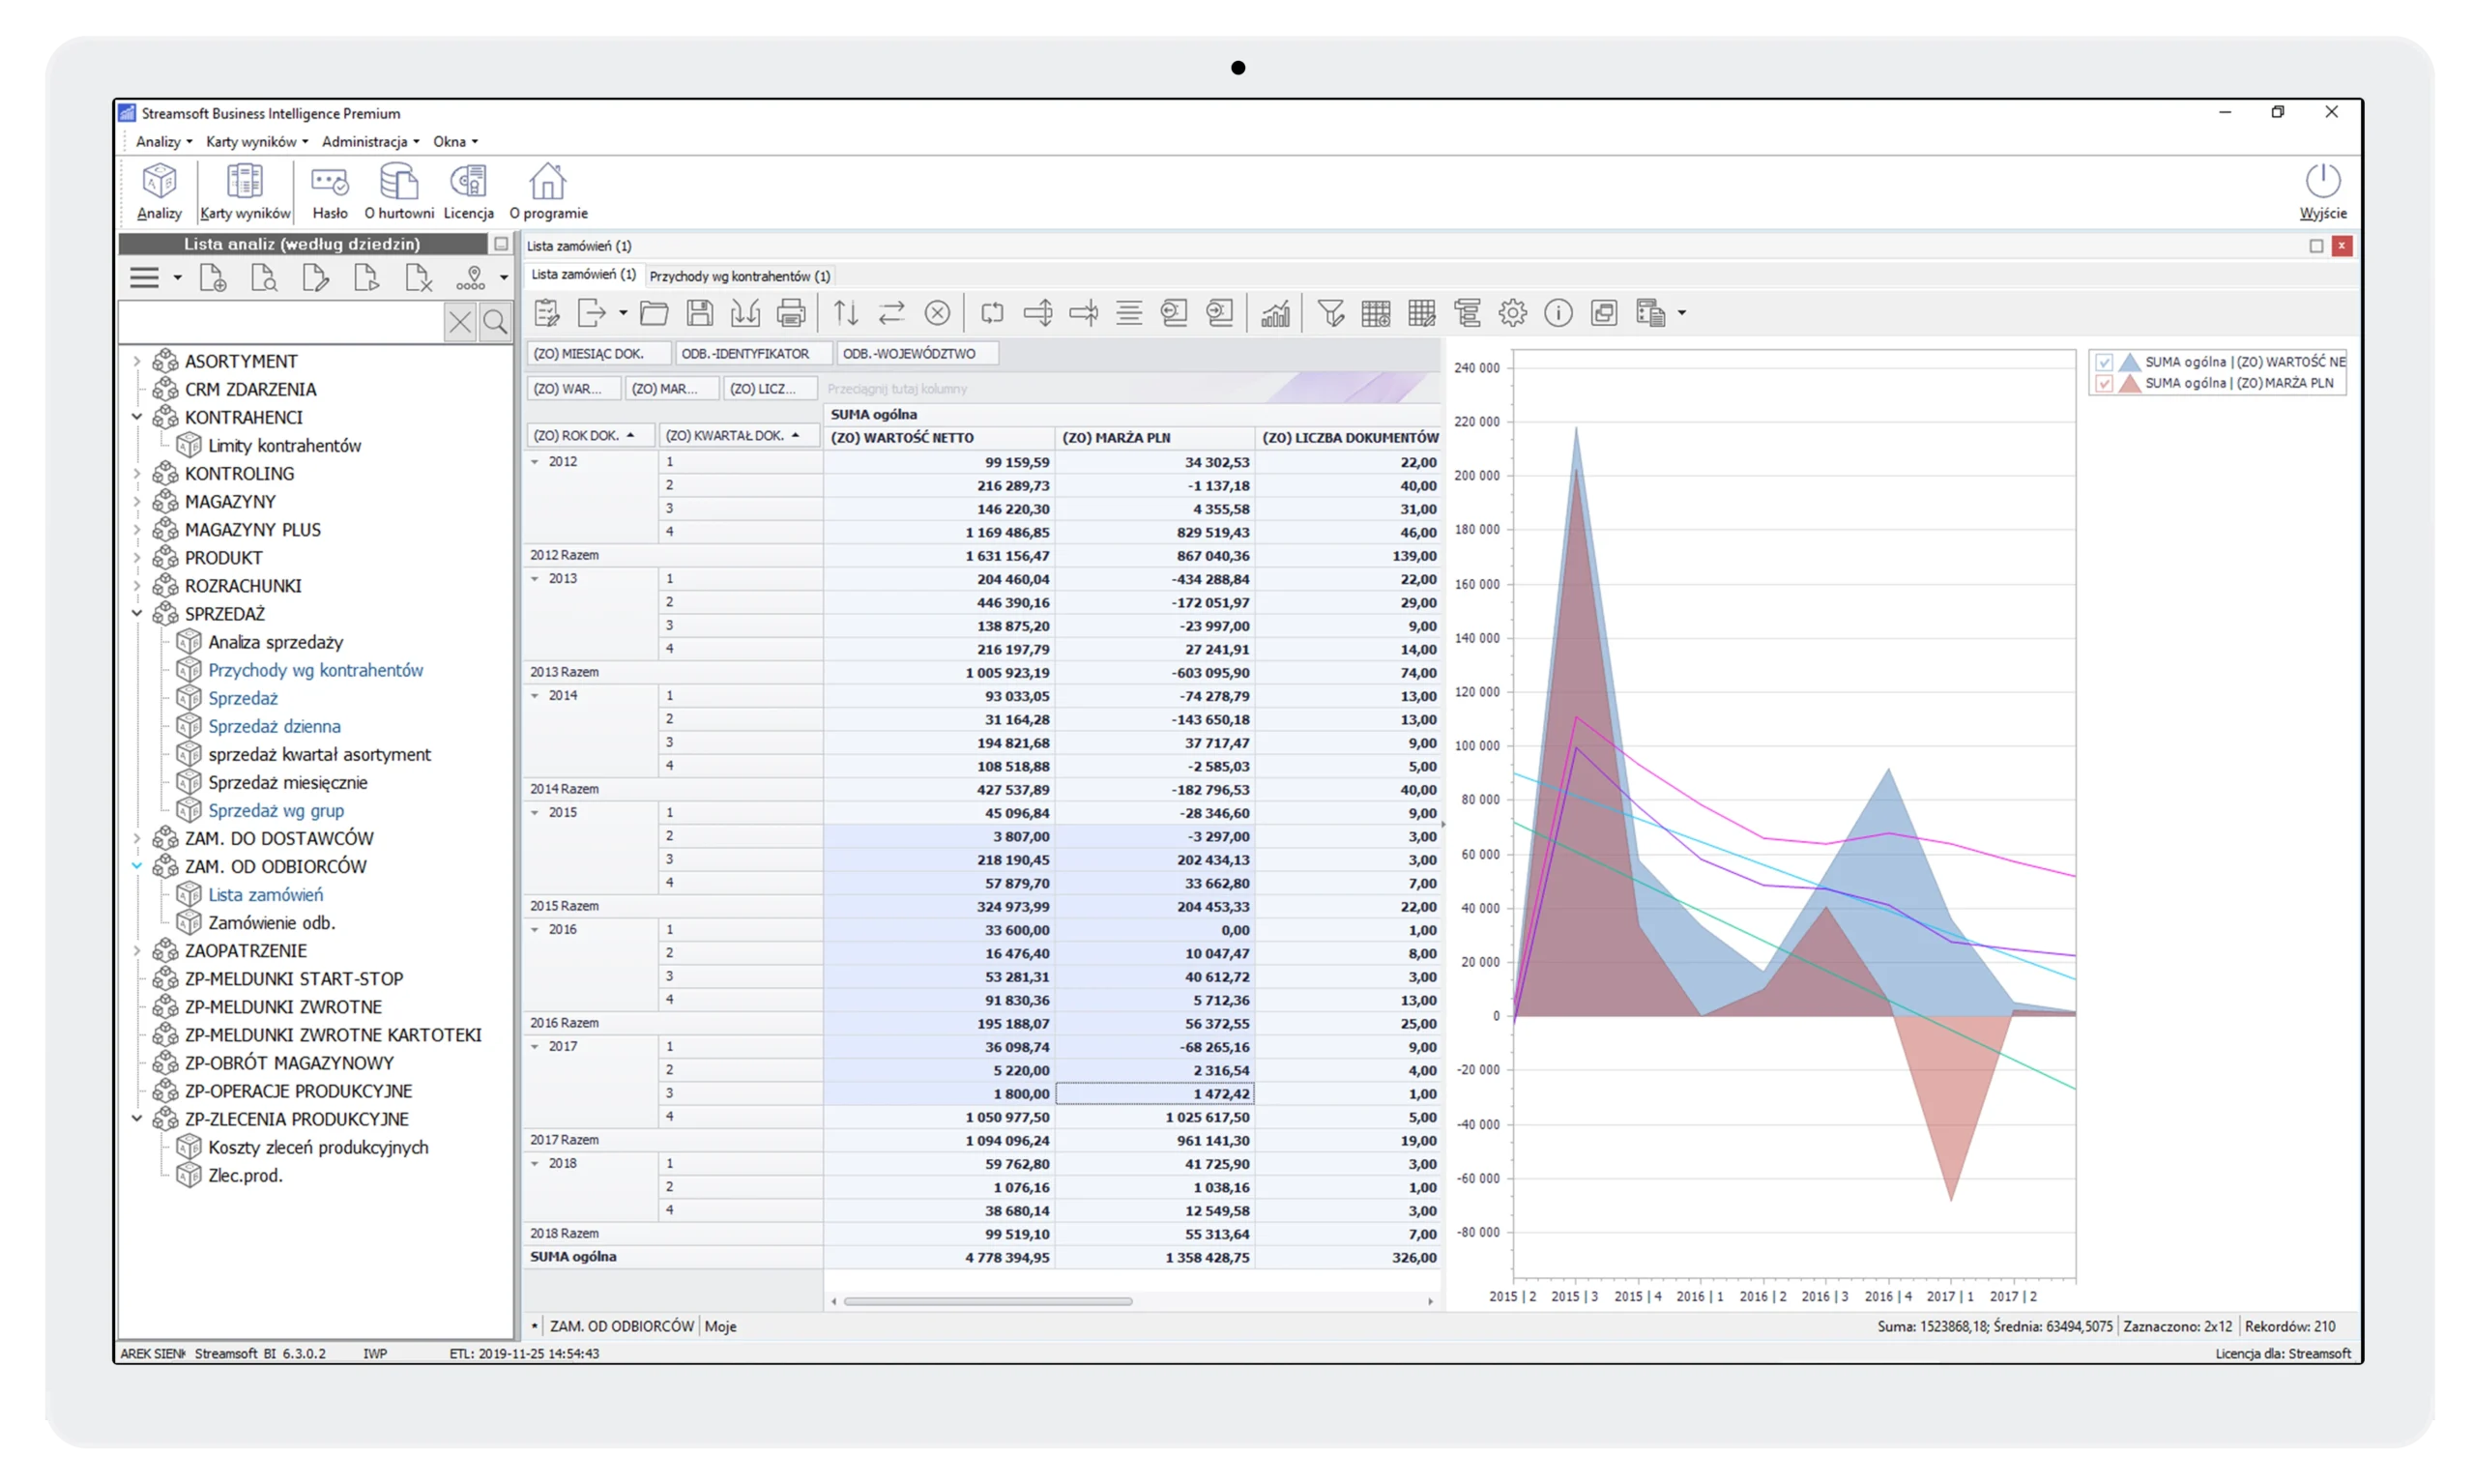Expand the ASORTYMENT tree branch
Screen dimensions: 2475x1484
tap(137, 361)
